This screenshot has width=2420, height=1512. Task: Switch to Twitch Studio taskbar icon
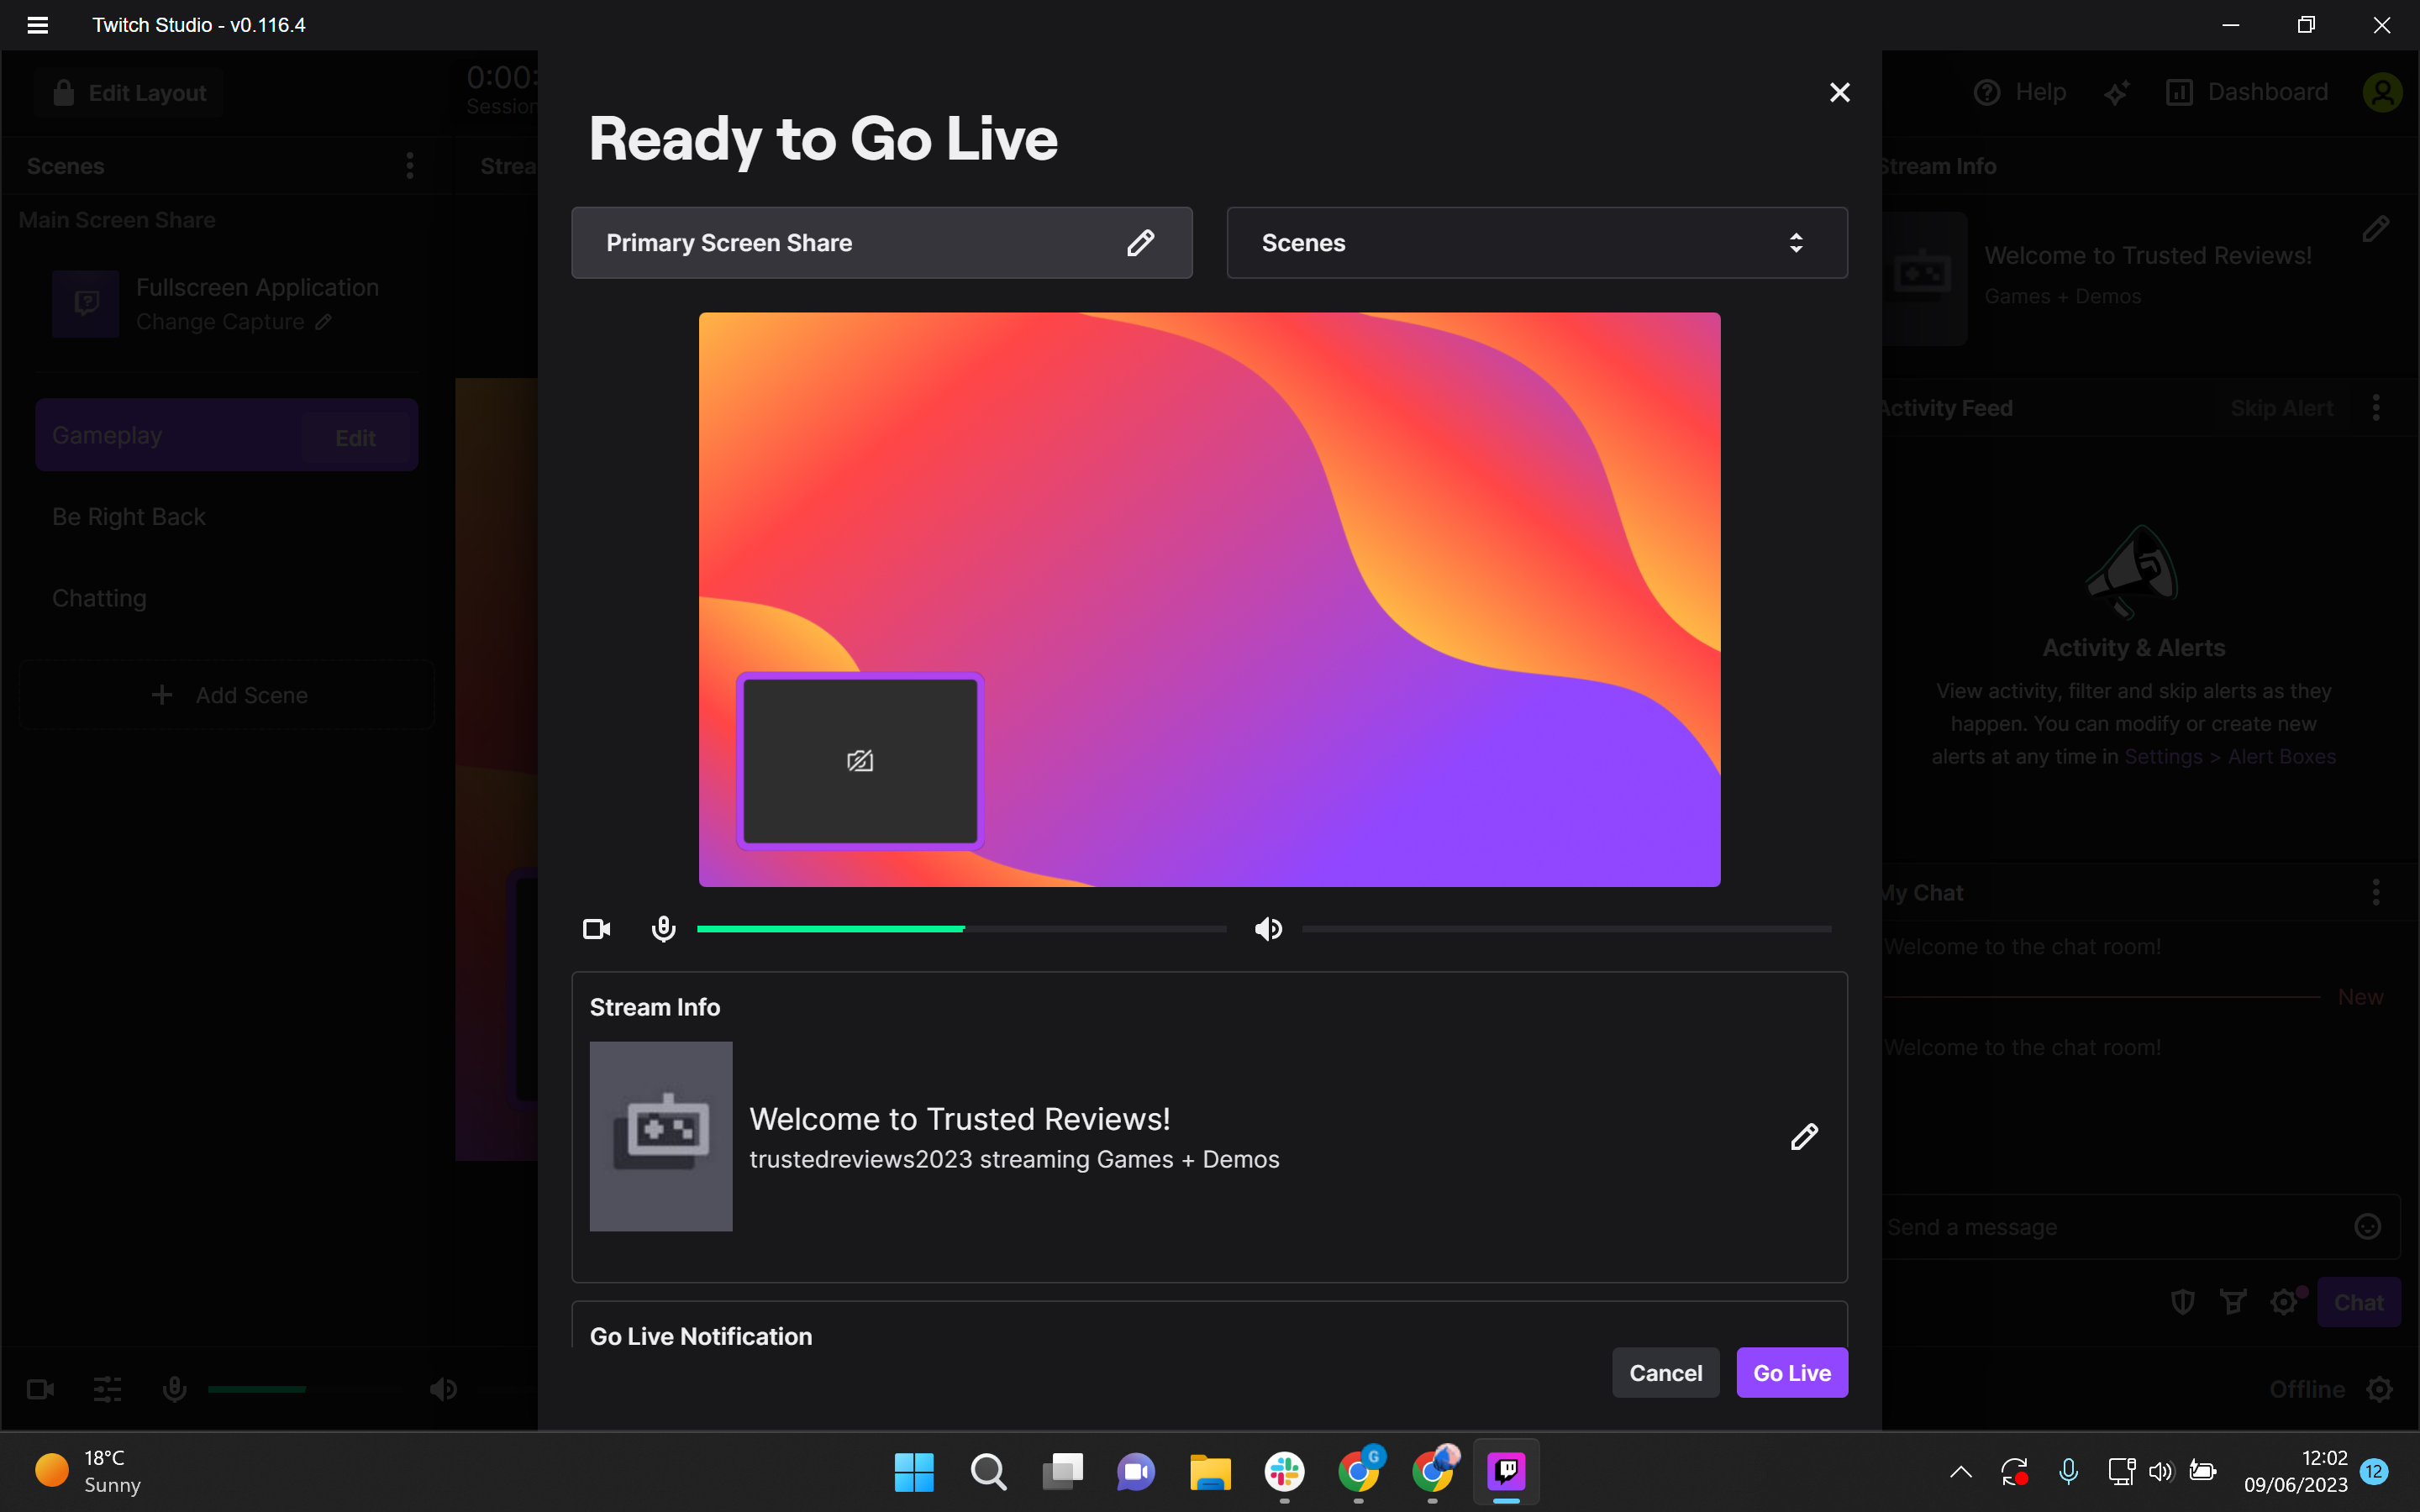1506,1472
